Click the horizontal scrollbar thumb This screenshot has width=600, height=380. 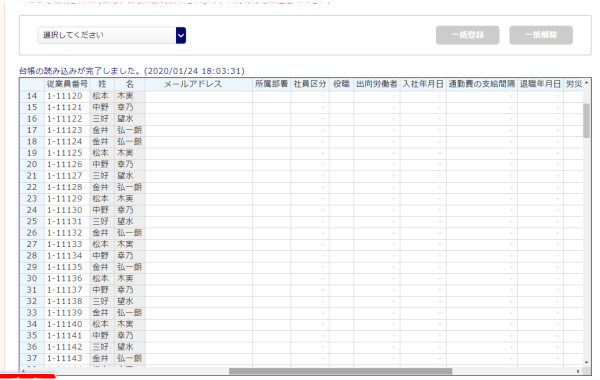(x=340, y=371)
